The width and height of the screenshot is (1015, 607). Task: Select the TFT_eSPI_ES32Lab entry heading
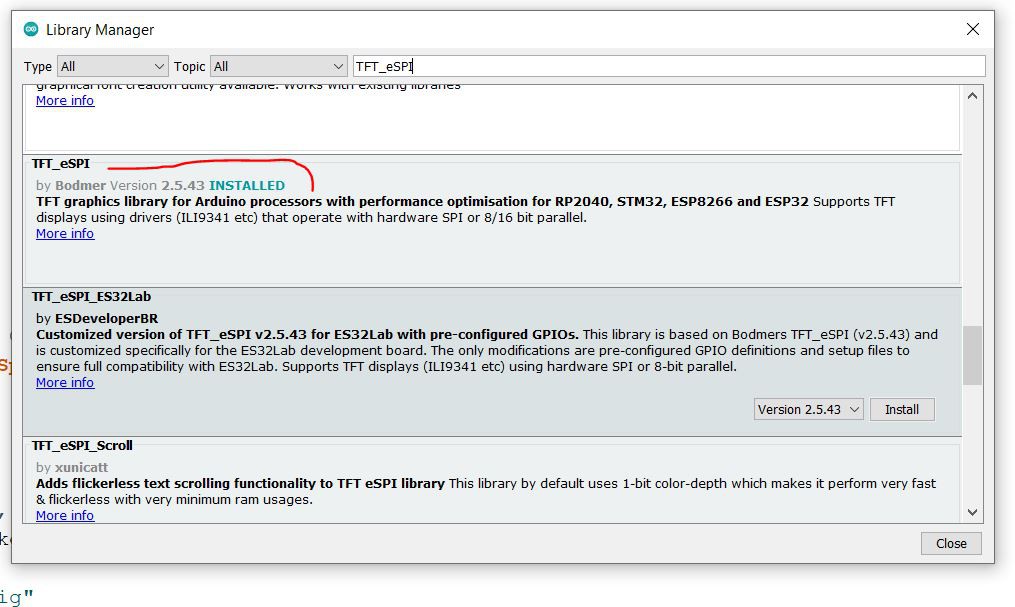[x=91, y=297]
